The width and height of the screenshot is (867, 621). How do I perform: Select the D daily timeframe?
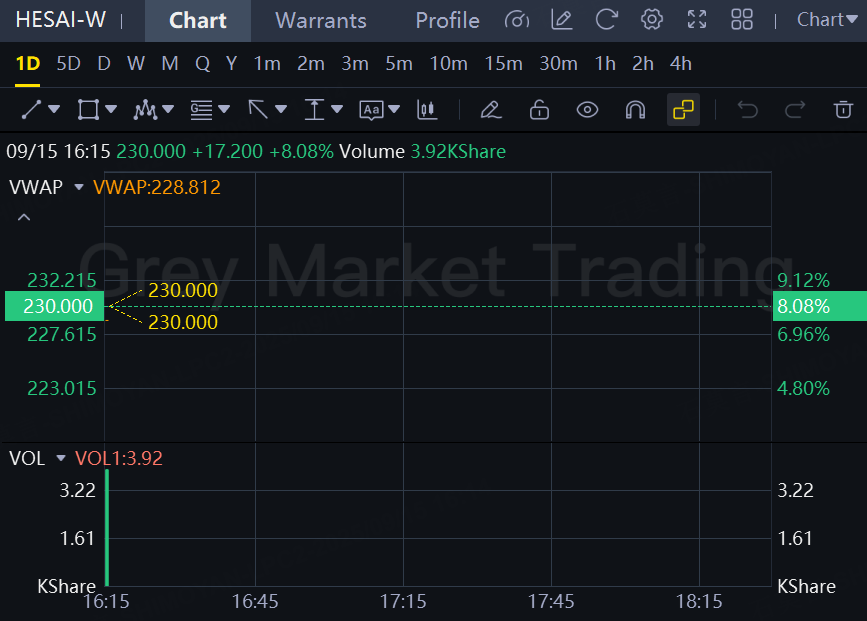coord(103,64)
